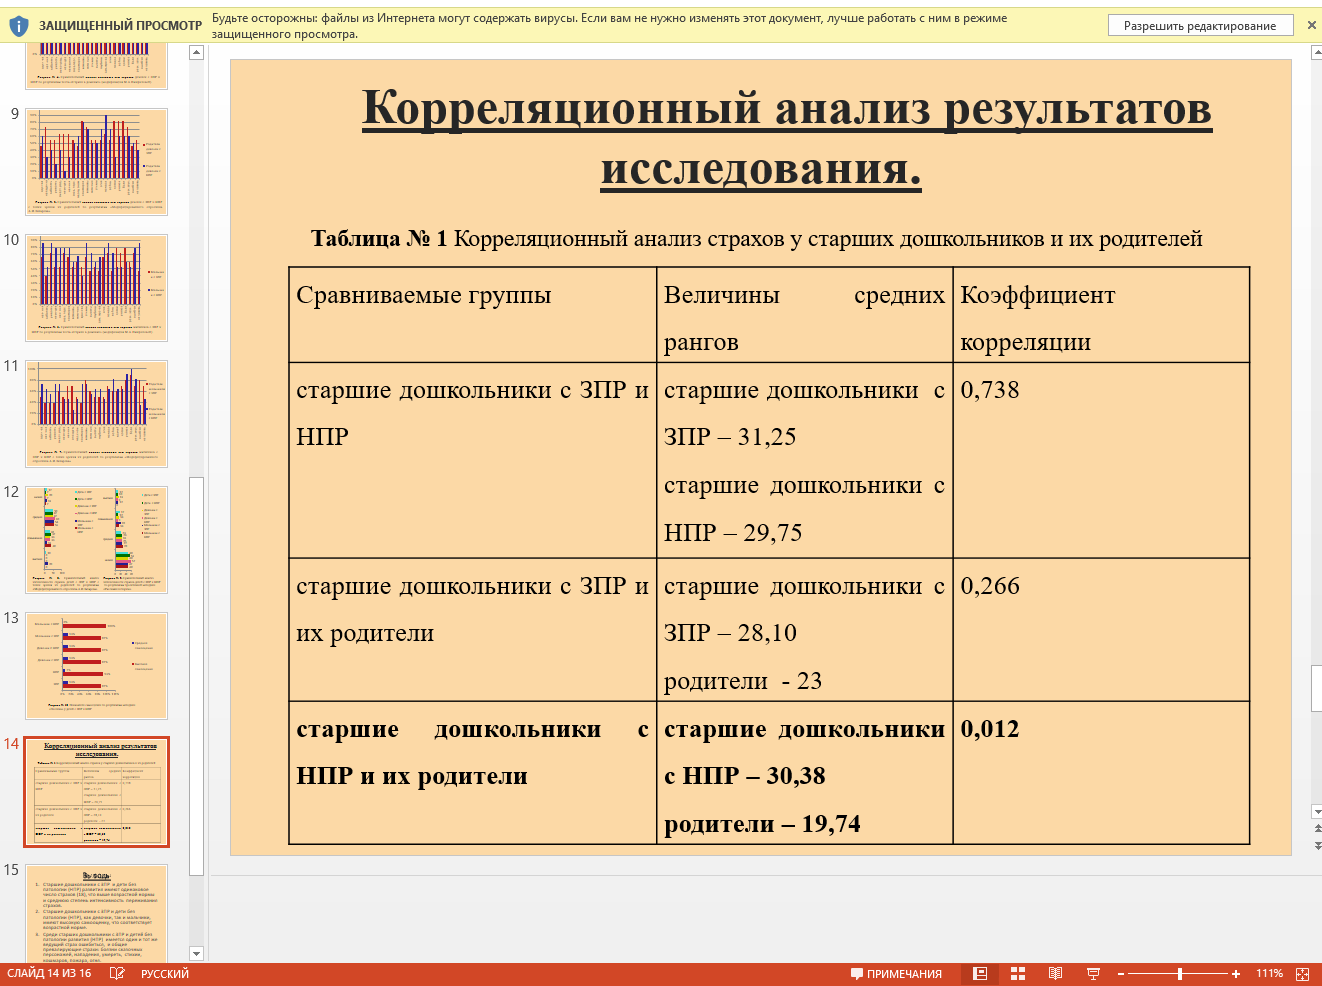Select slide 11 thumbnail
The width and height of the screenshot is (1322, 986).
(x=96, y=414)
